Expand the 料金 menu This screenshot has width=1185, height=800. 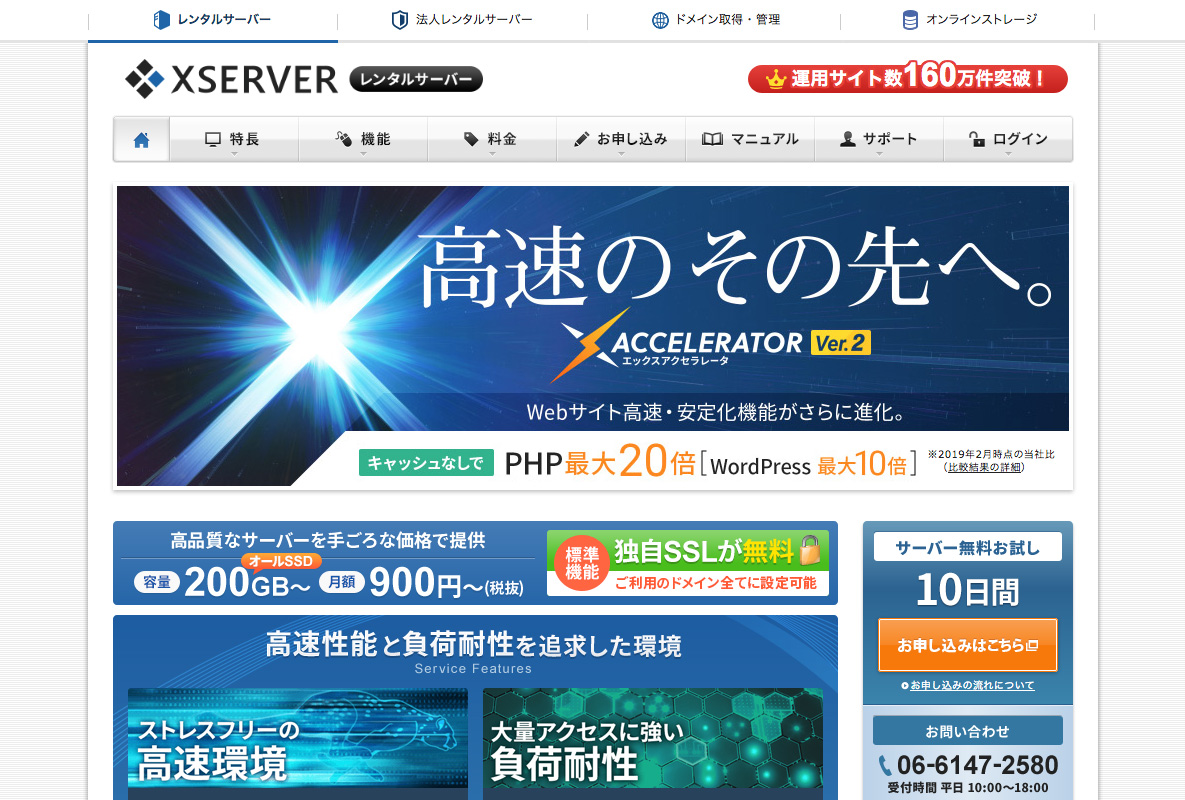[492, 140]
